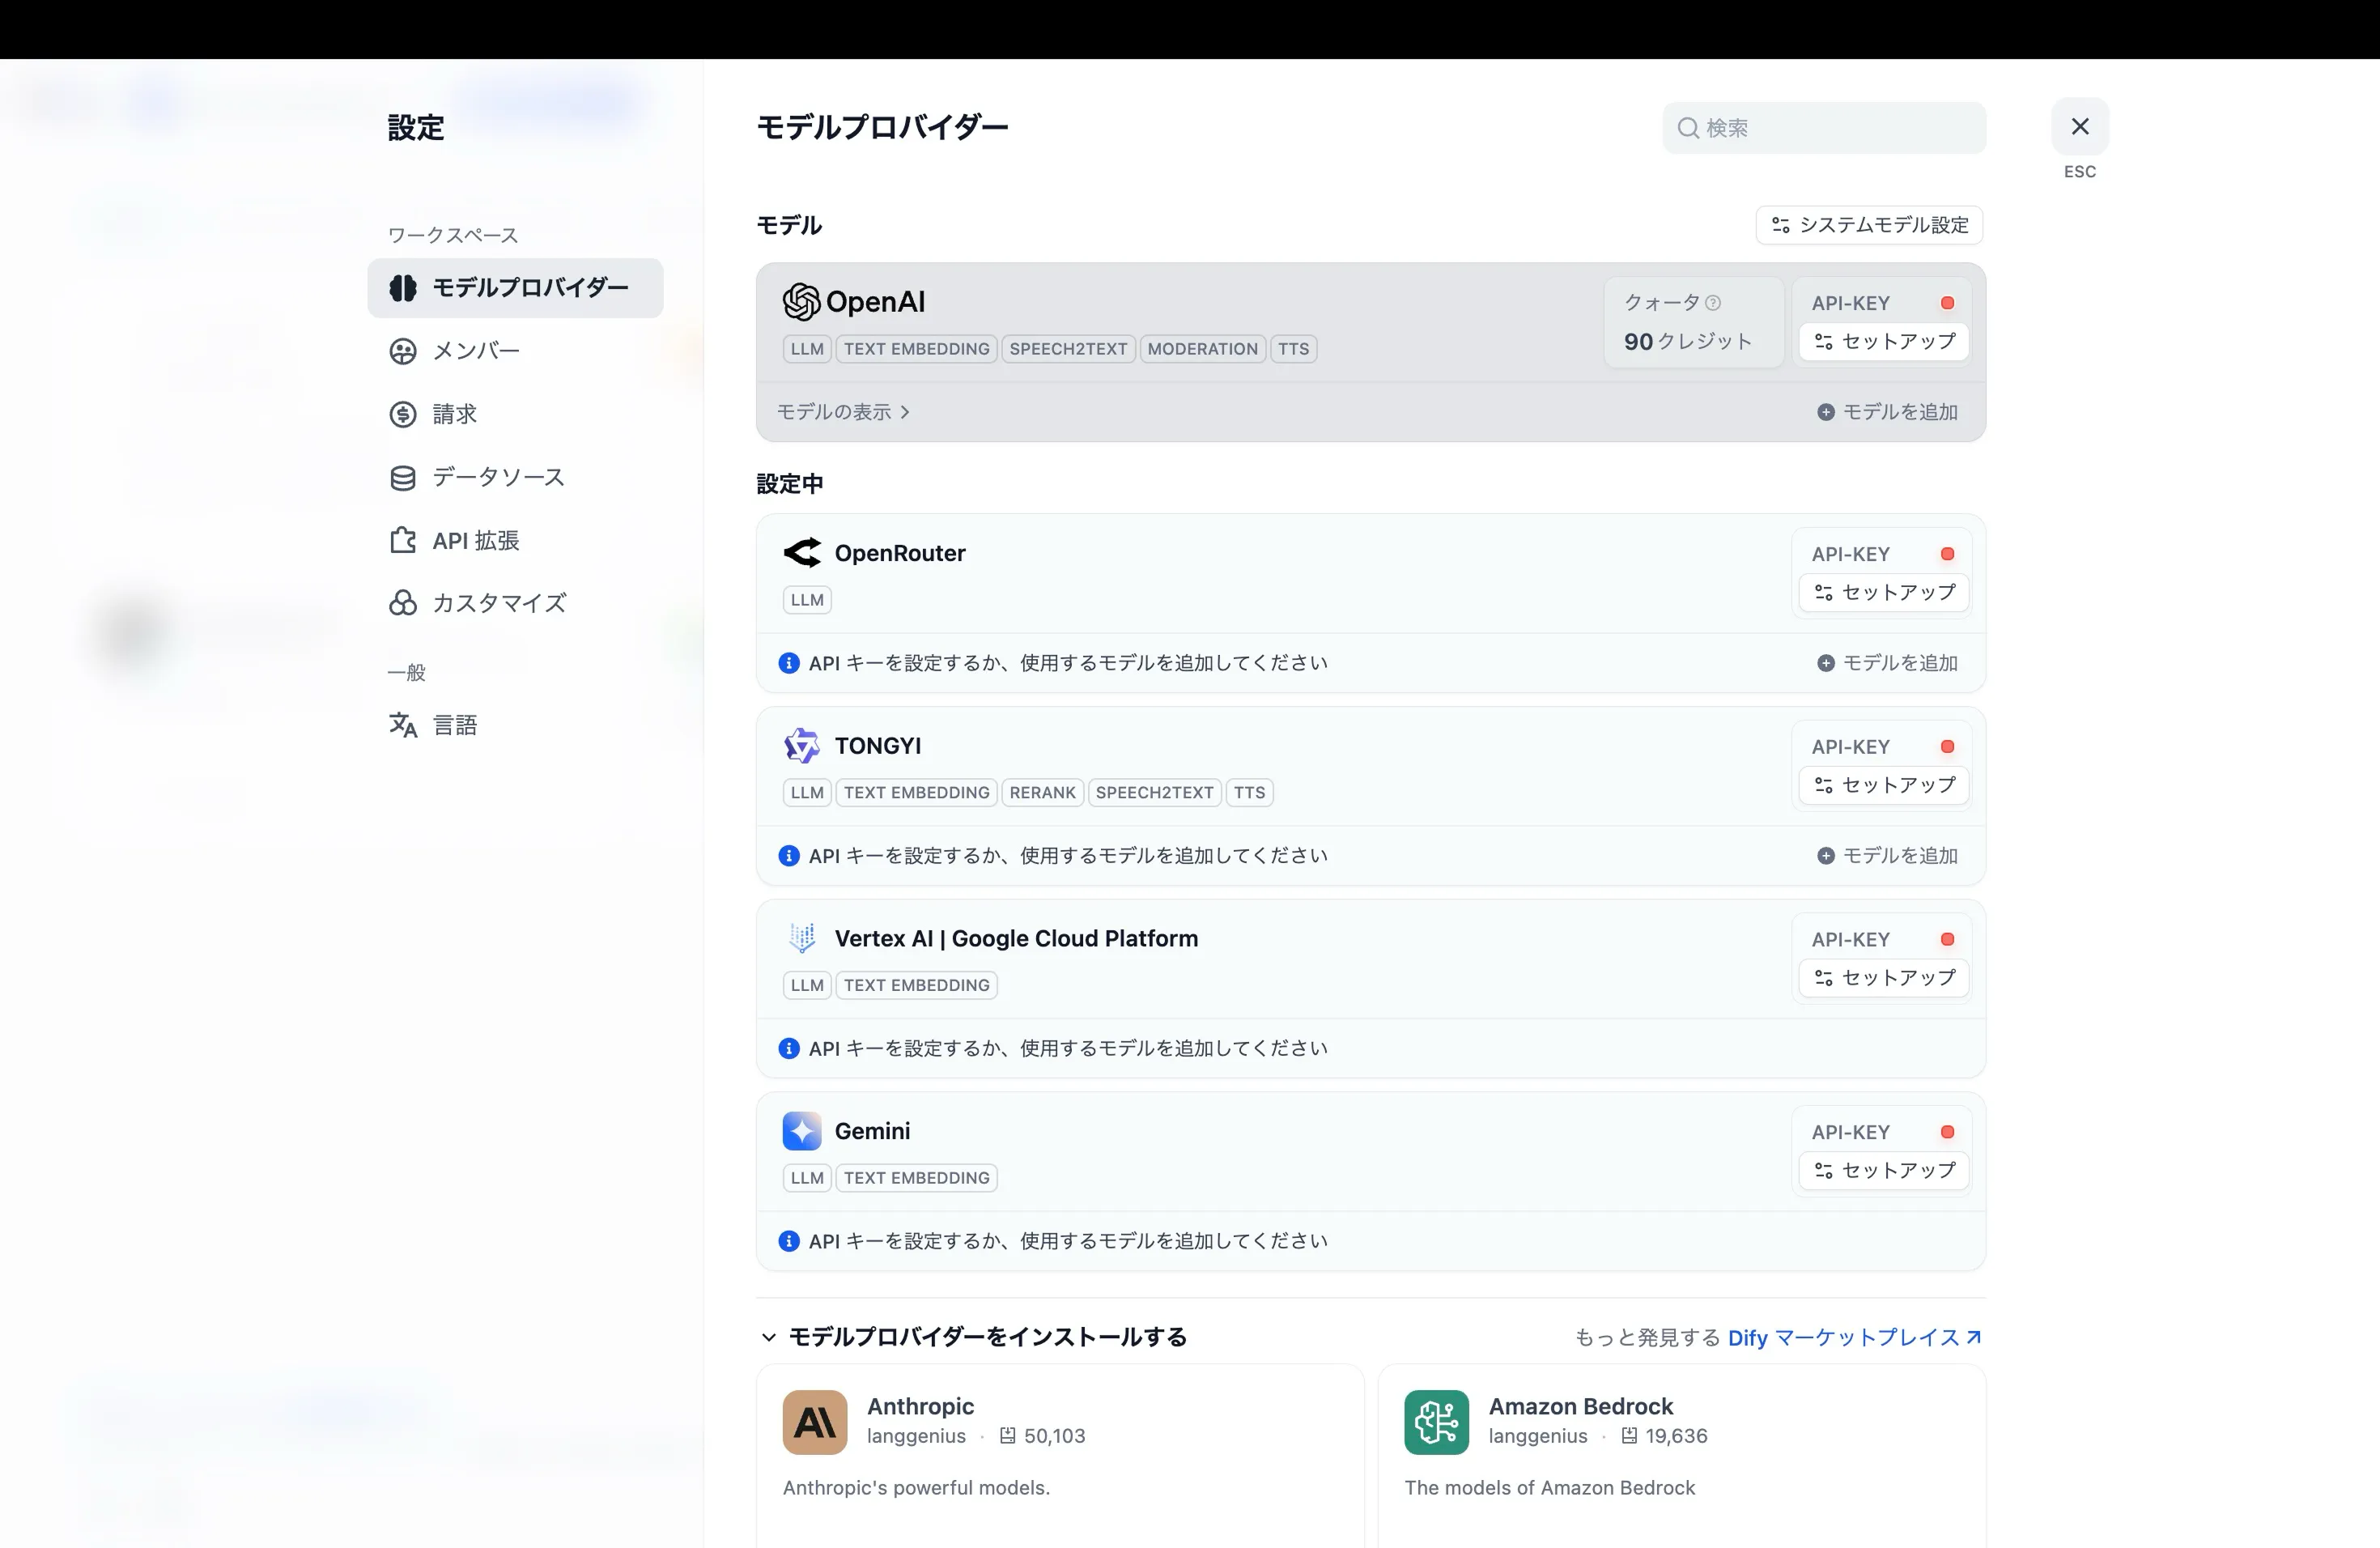Click the OpenRouter logo icon
Screen dimensions: 2380x1548
pos(802,553)
